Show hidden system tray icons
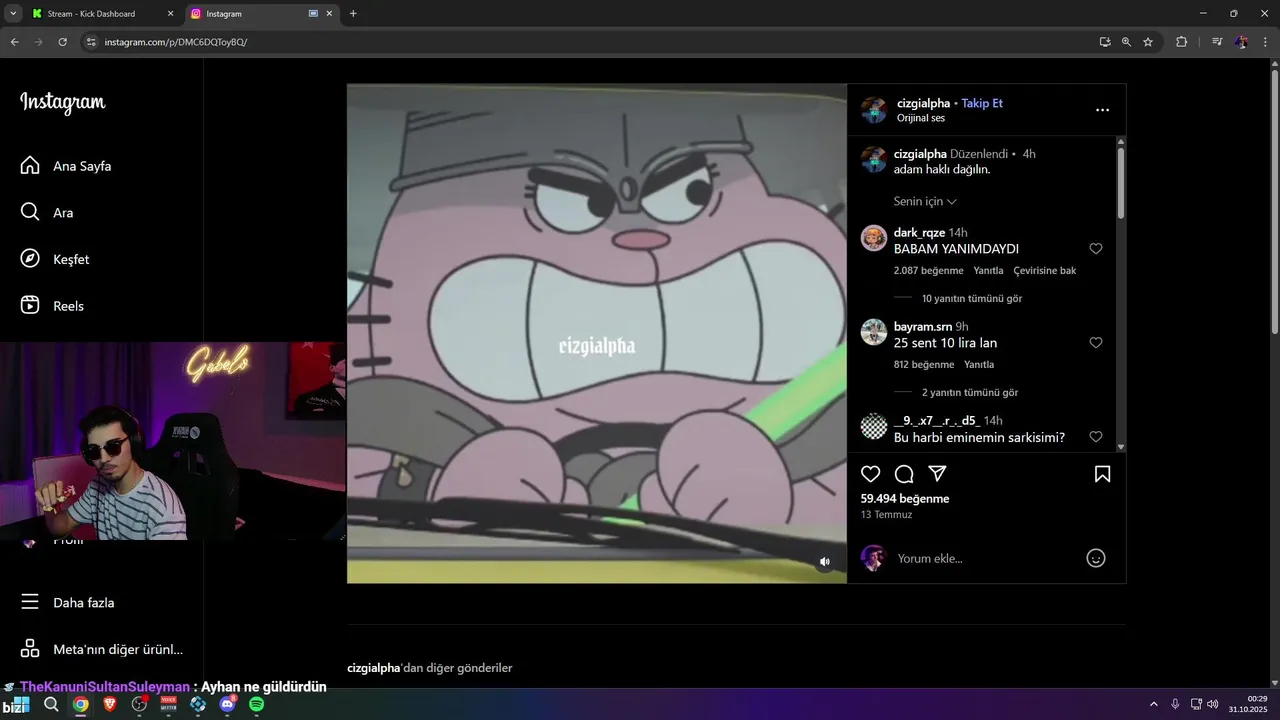 click(1153, 704)
